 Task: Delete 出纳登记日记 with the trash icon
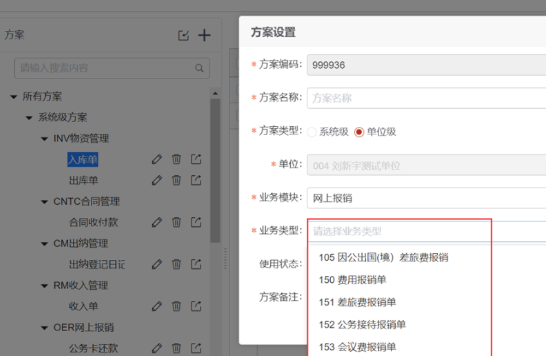177,264
